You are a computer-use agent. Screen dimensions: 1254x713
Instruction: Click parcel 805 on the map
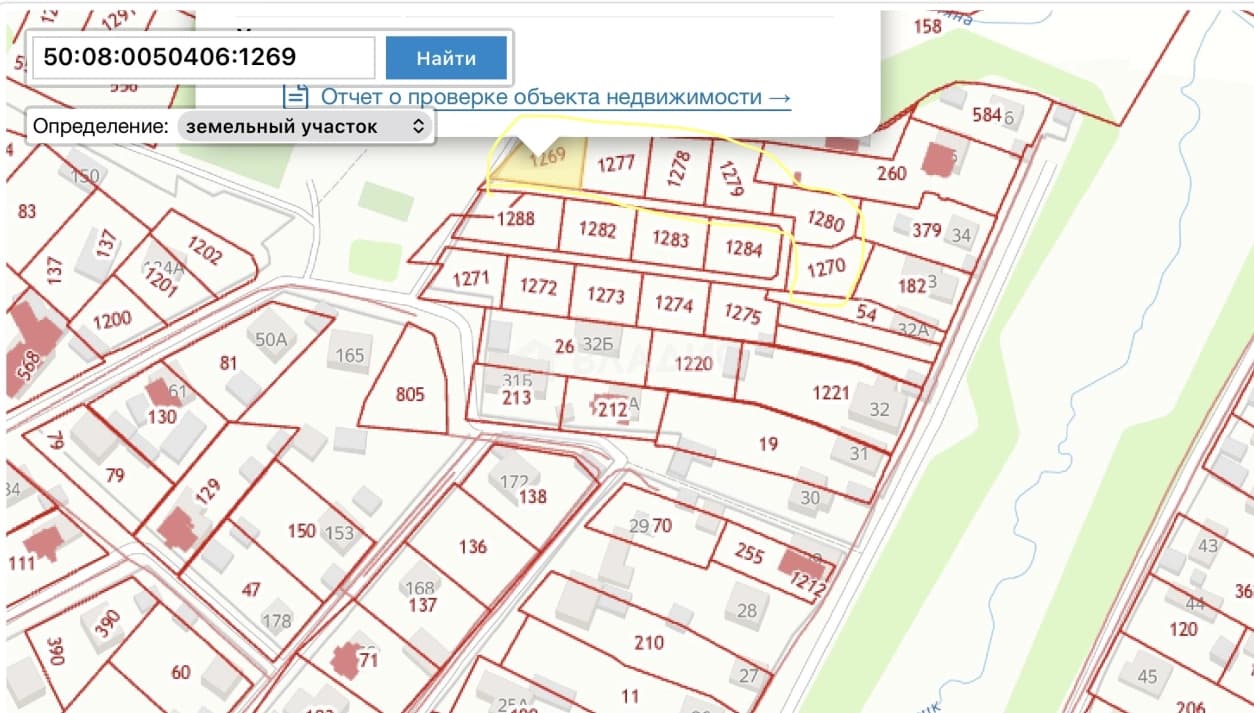tap(410, 394)
